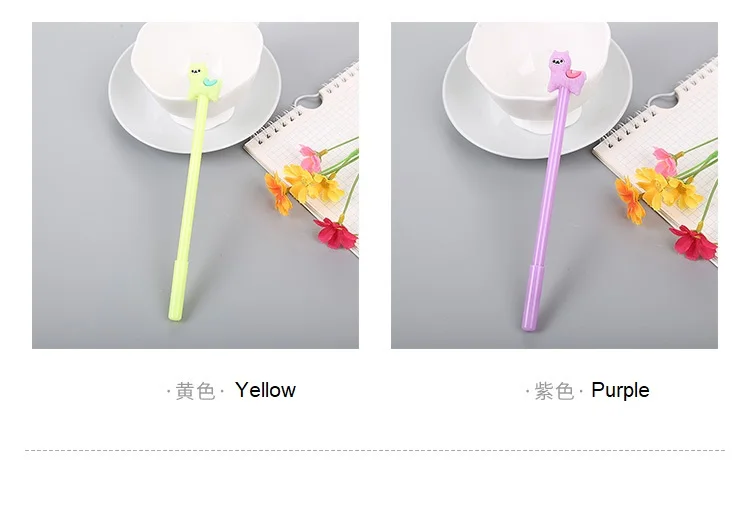Open the yellow pen product photo

click(195, 185)
